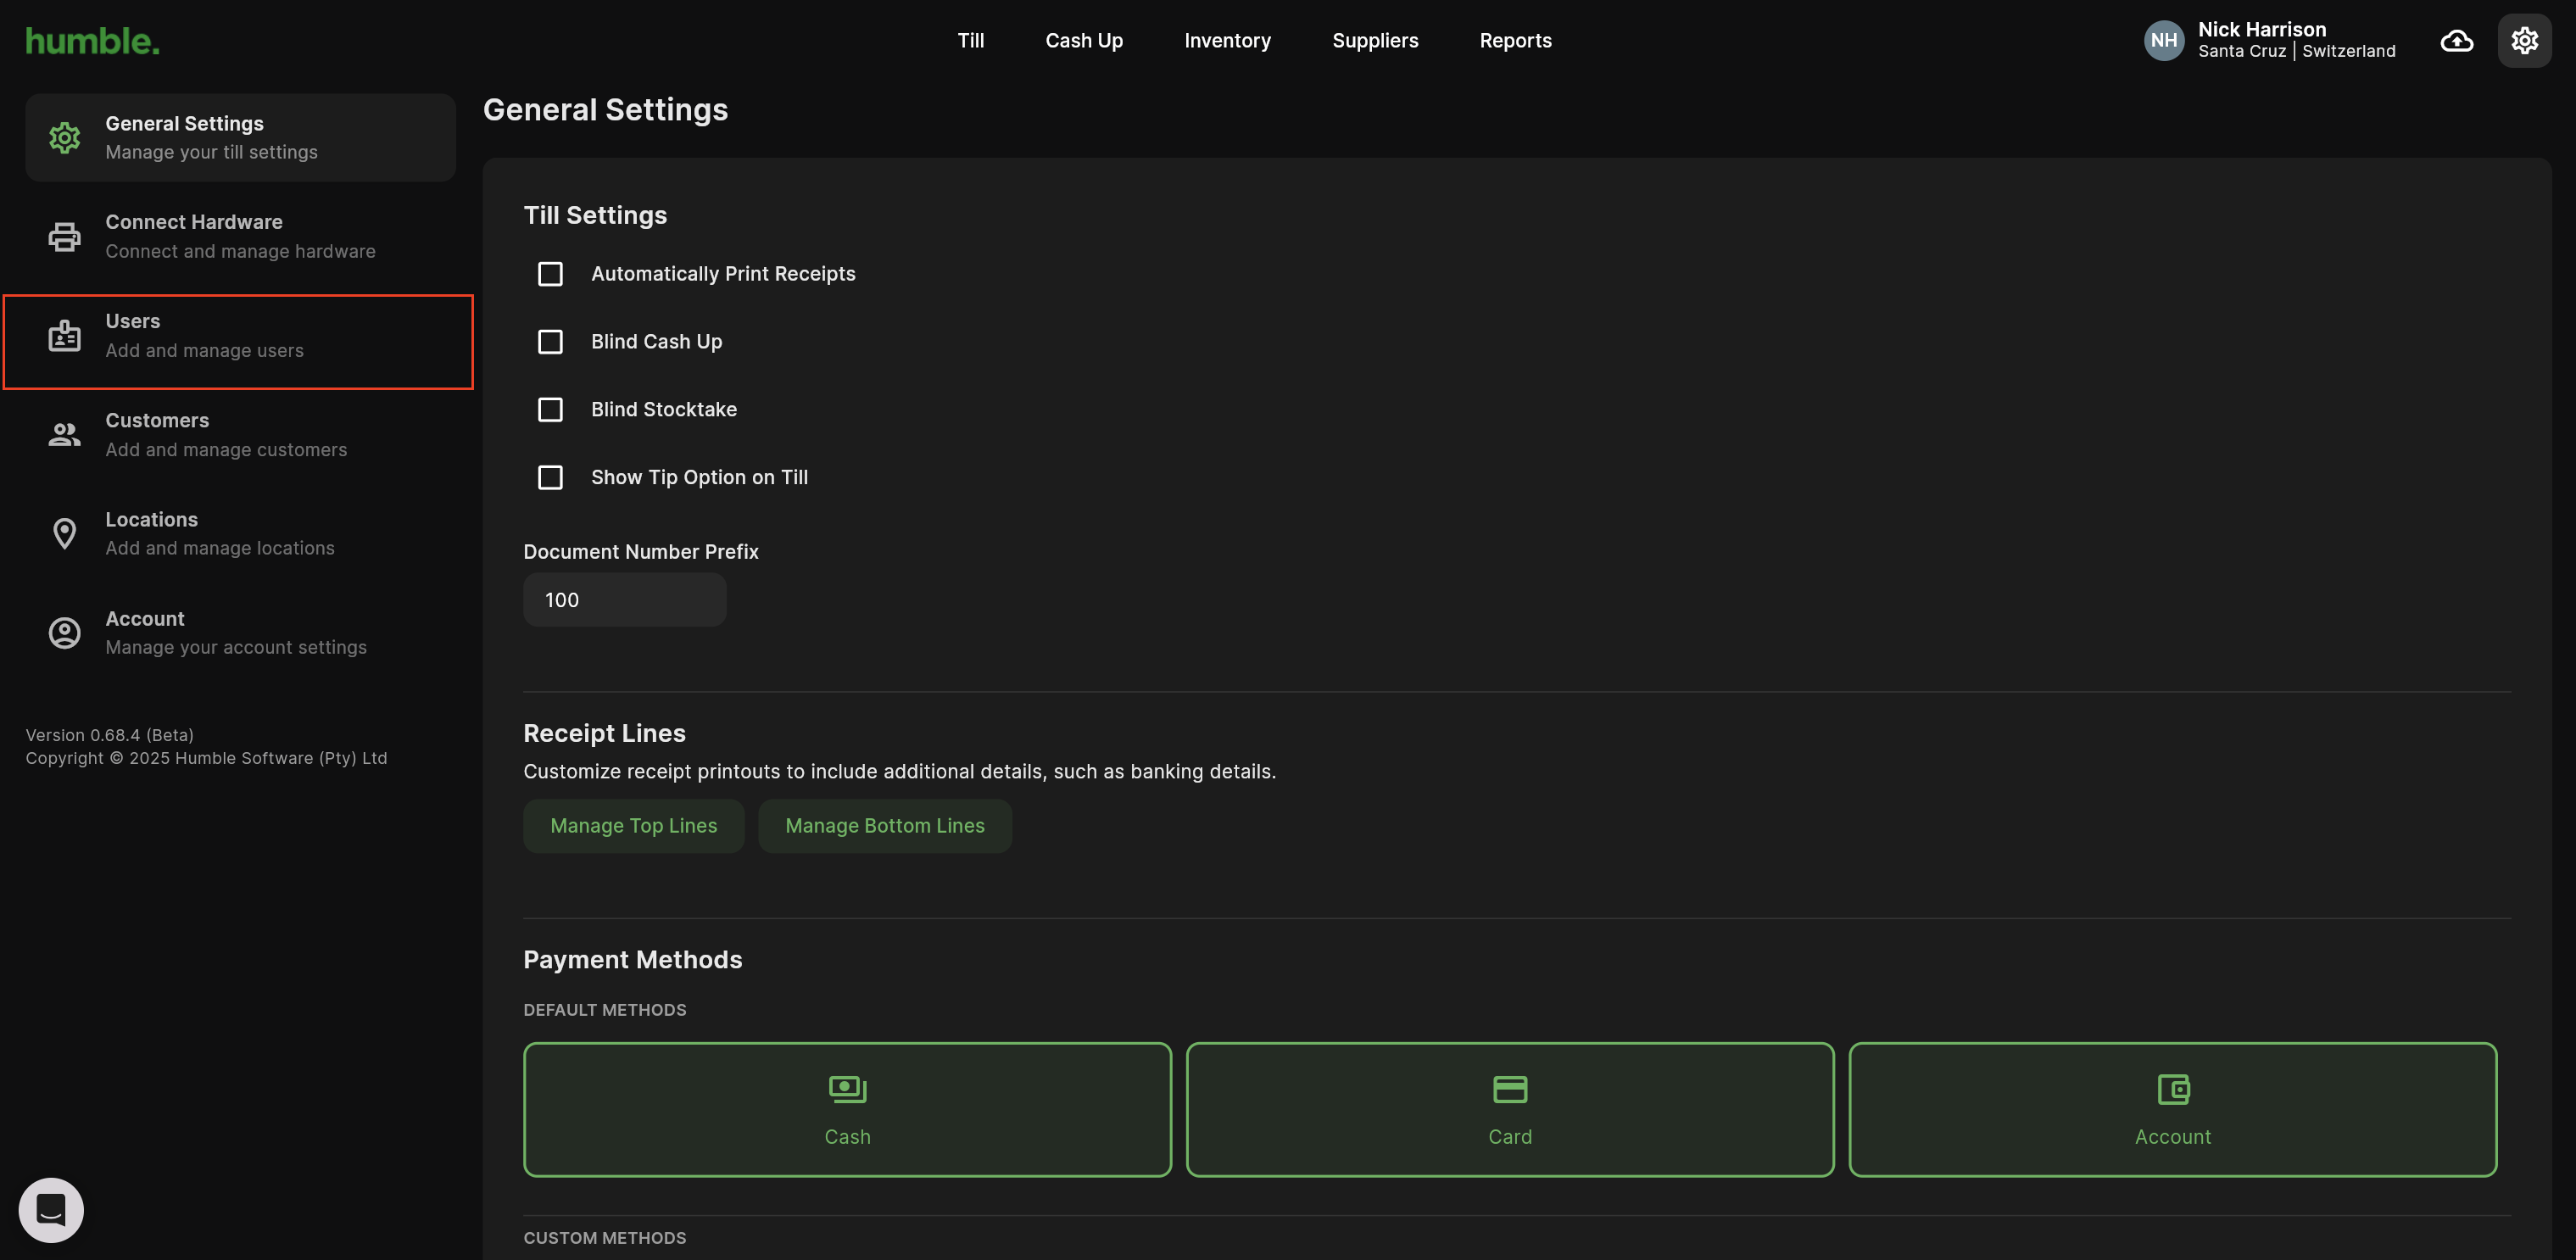The width and height of the screenshot is (2576, 1260).
Task: Select the Account payment method card
Action: click(2172, 1109)
